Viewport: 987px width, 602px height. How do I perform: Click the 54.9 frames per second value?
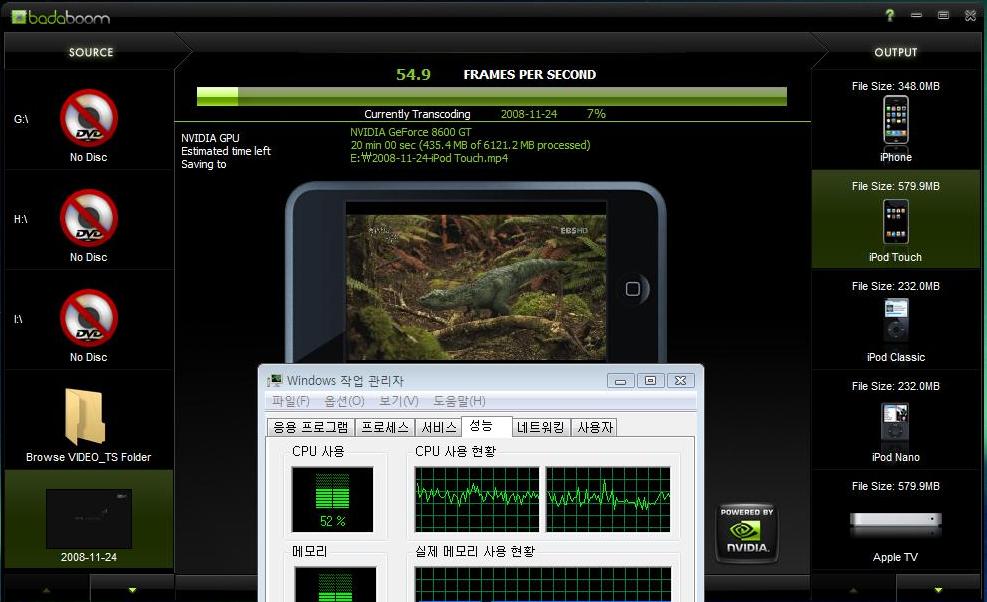click(x=413, y=75)
